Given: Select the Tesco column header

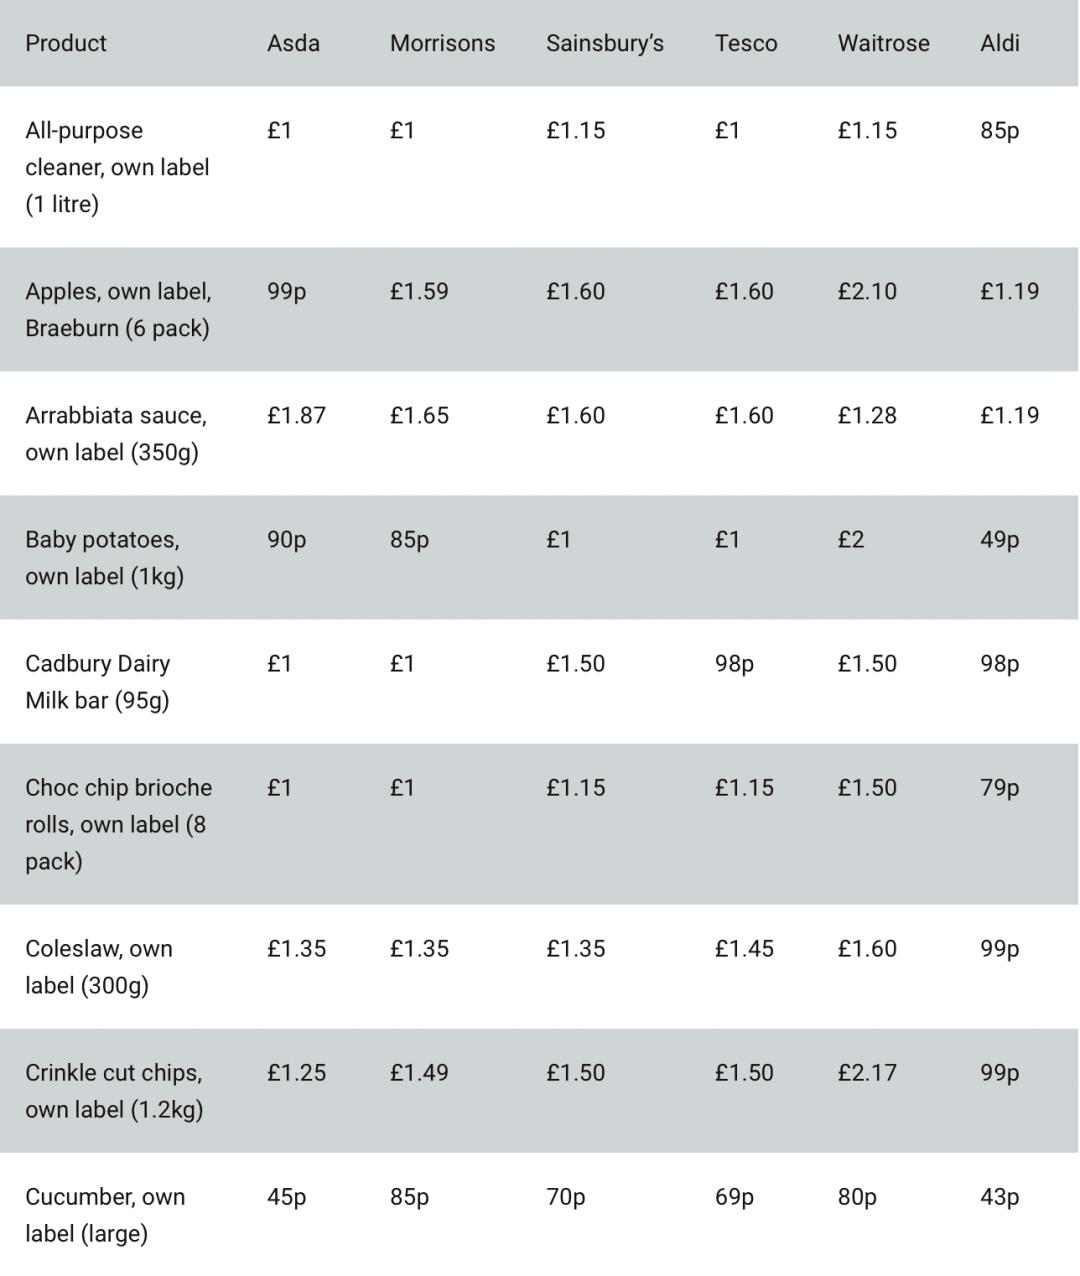Looking at the screenshot, I should click(x=746, y=43).
